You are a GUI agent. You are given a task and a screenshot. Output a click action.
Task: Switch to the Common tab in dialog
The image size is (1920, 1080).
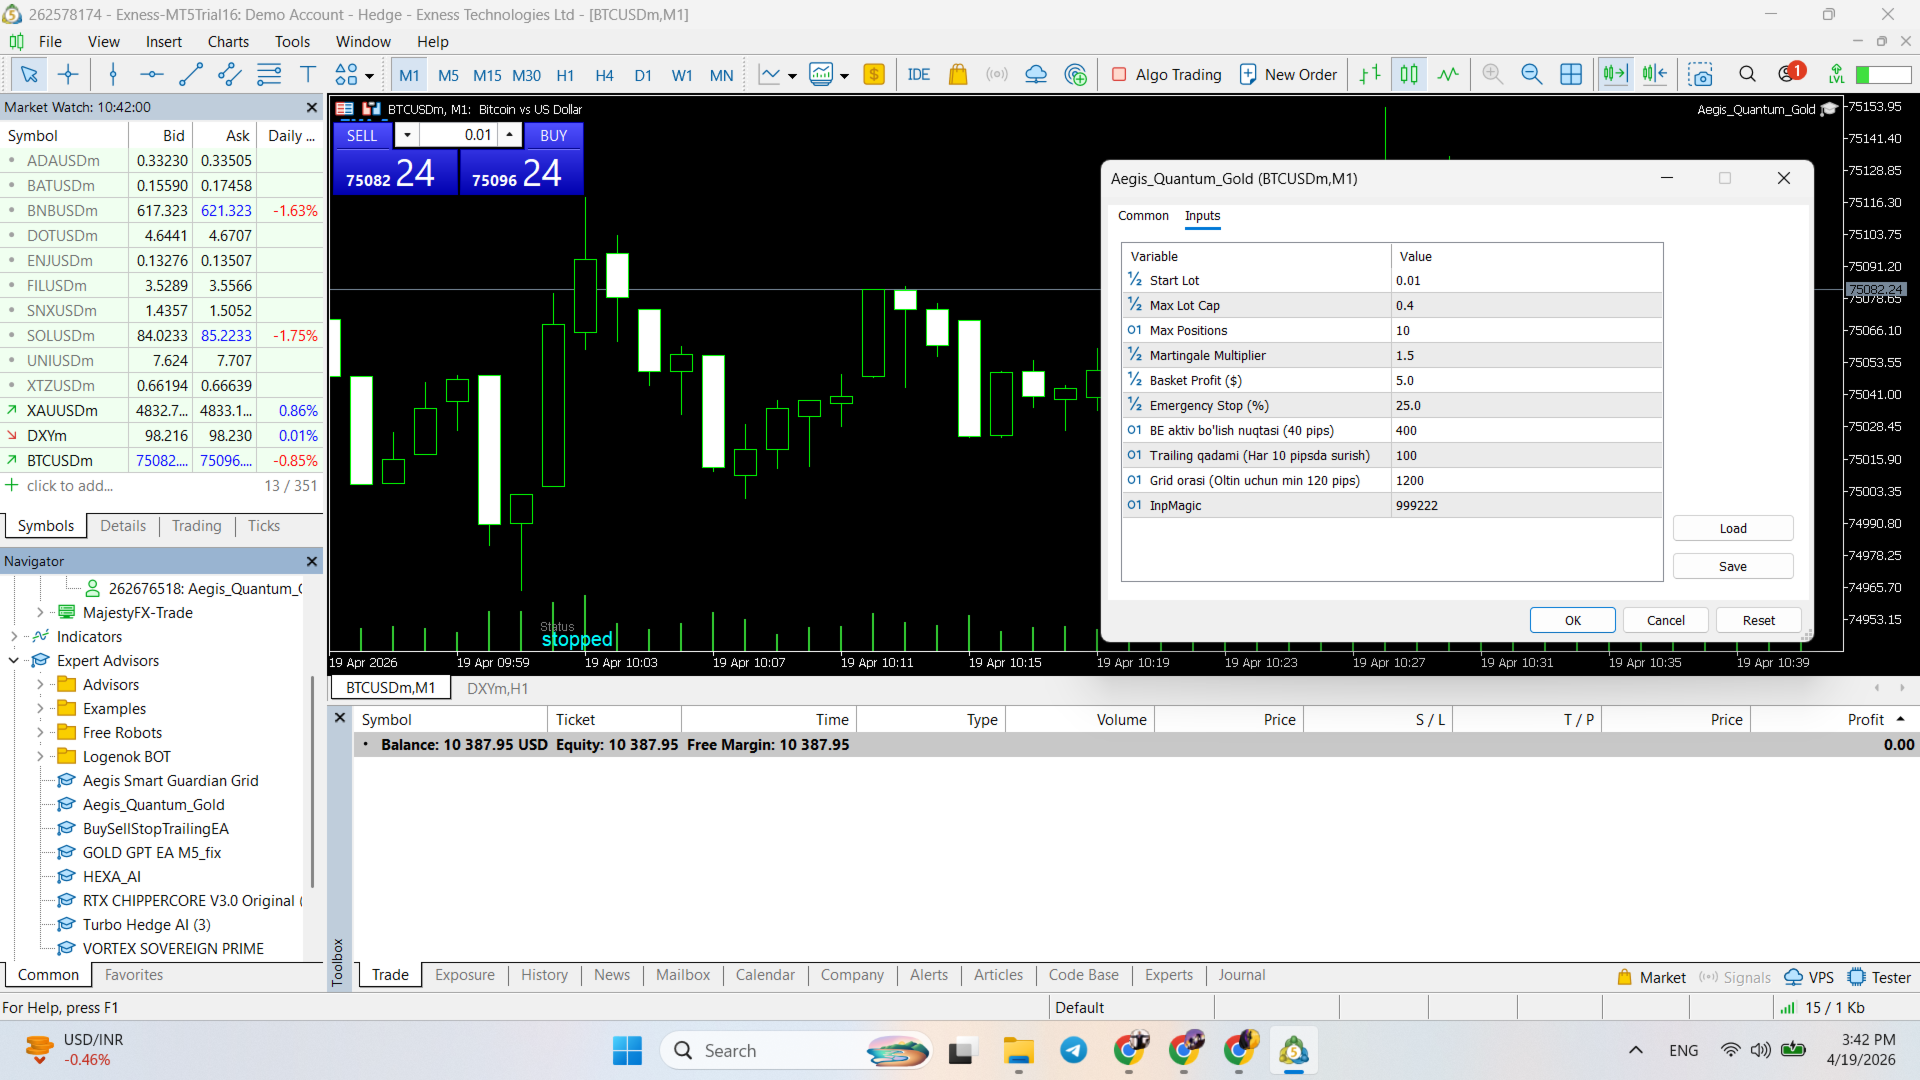tap(1142, 216)
